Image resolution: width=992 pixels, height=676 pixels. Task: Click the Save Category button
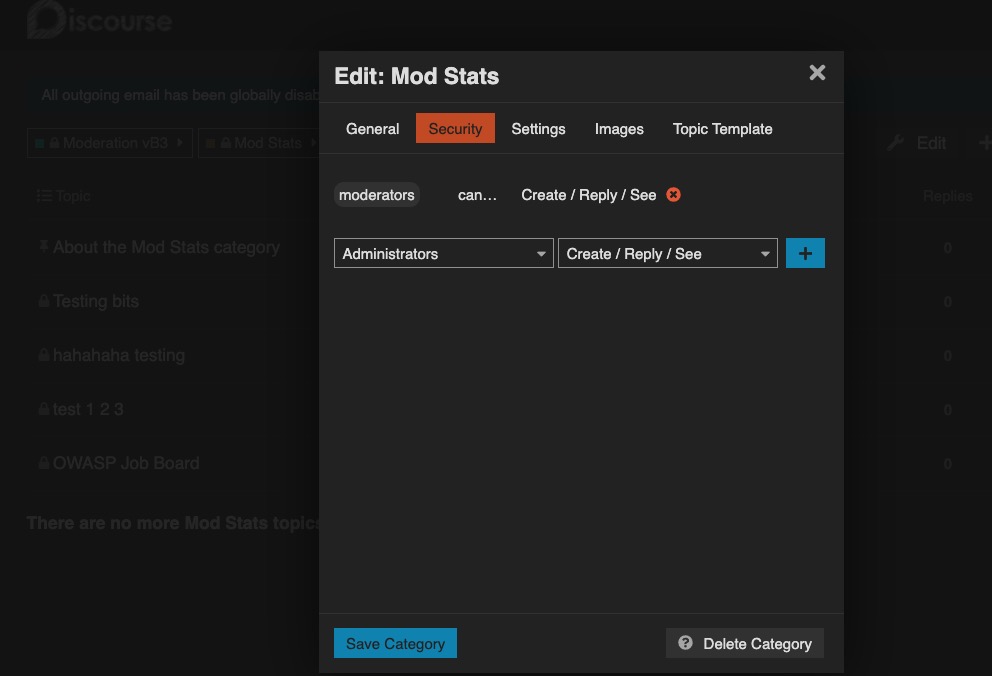pos(395,643)
